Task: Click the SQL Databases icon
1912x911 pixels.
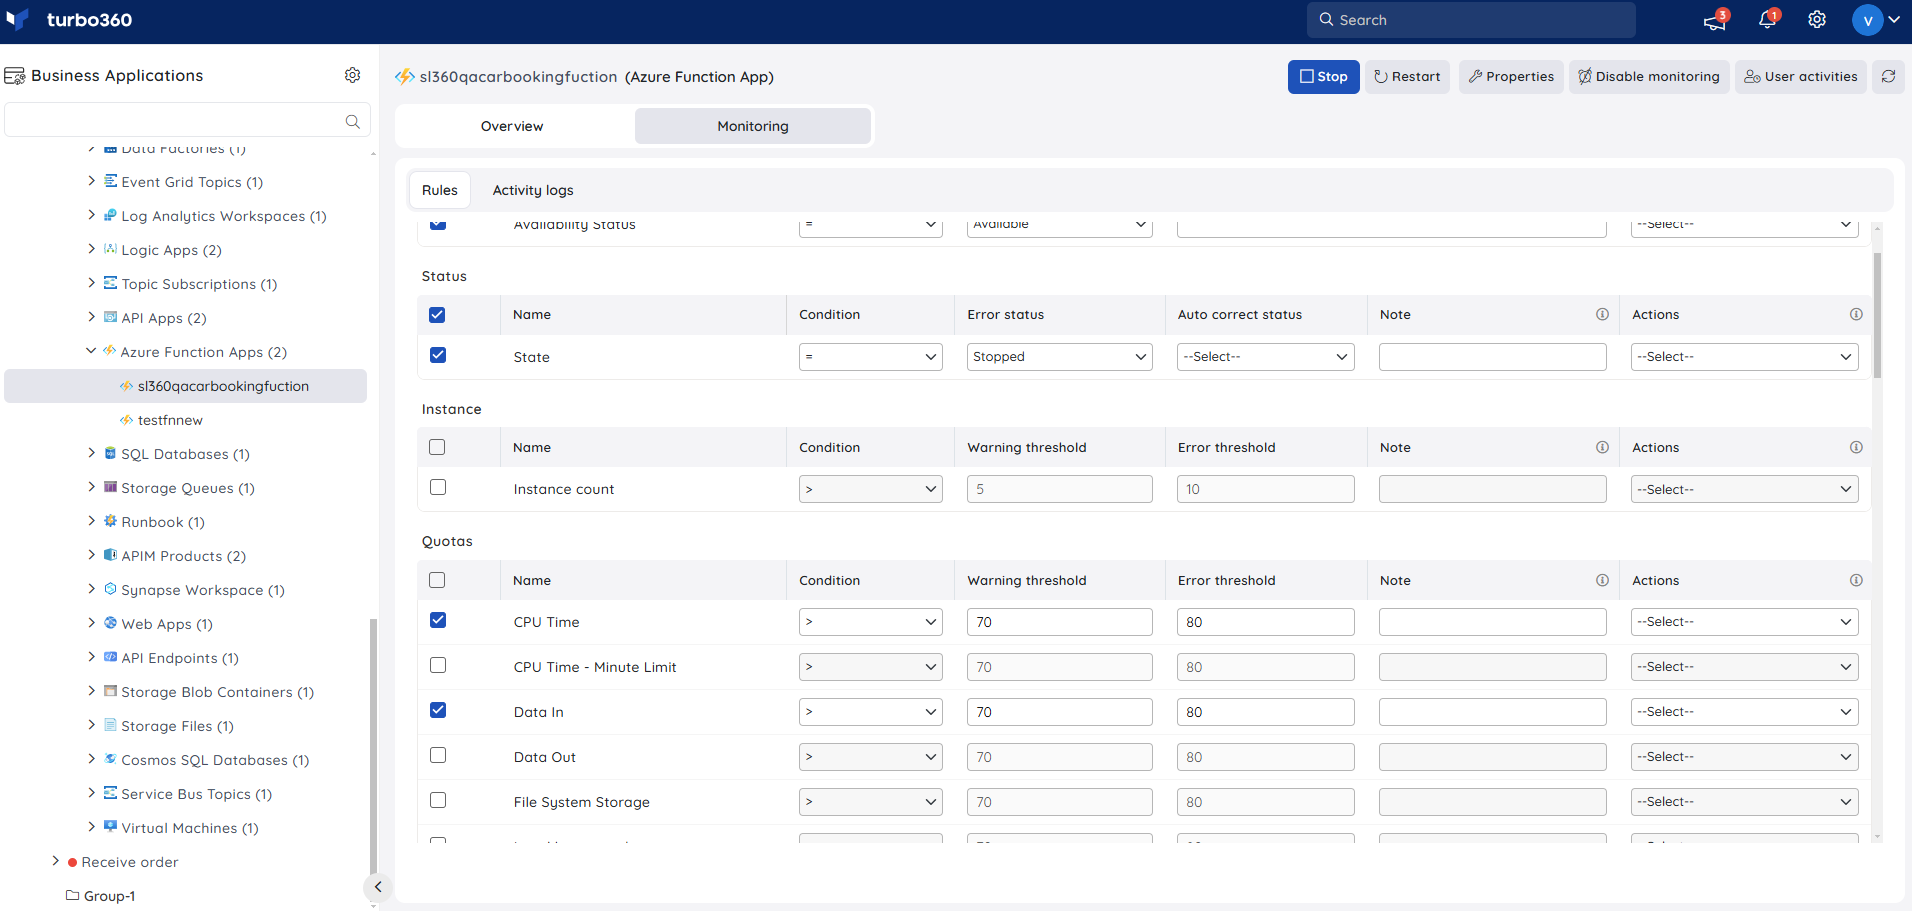Action: pos(111,453)
